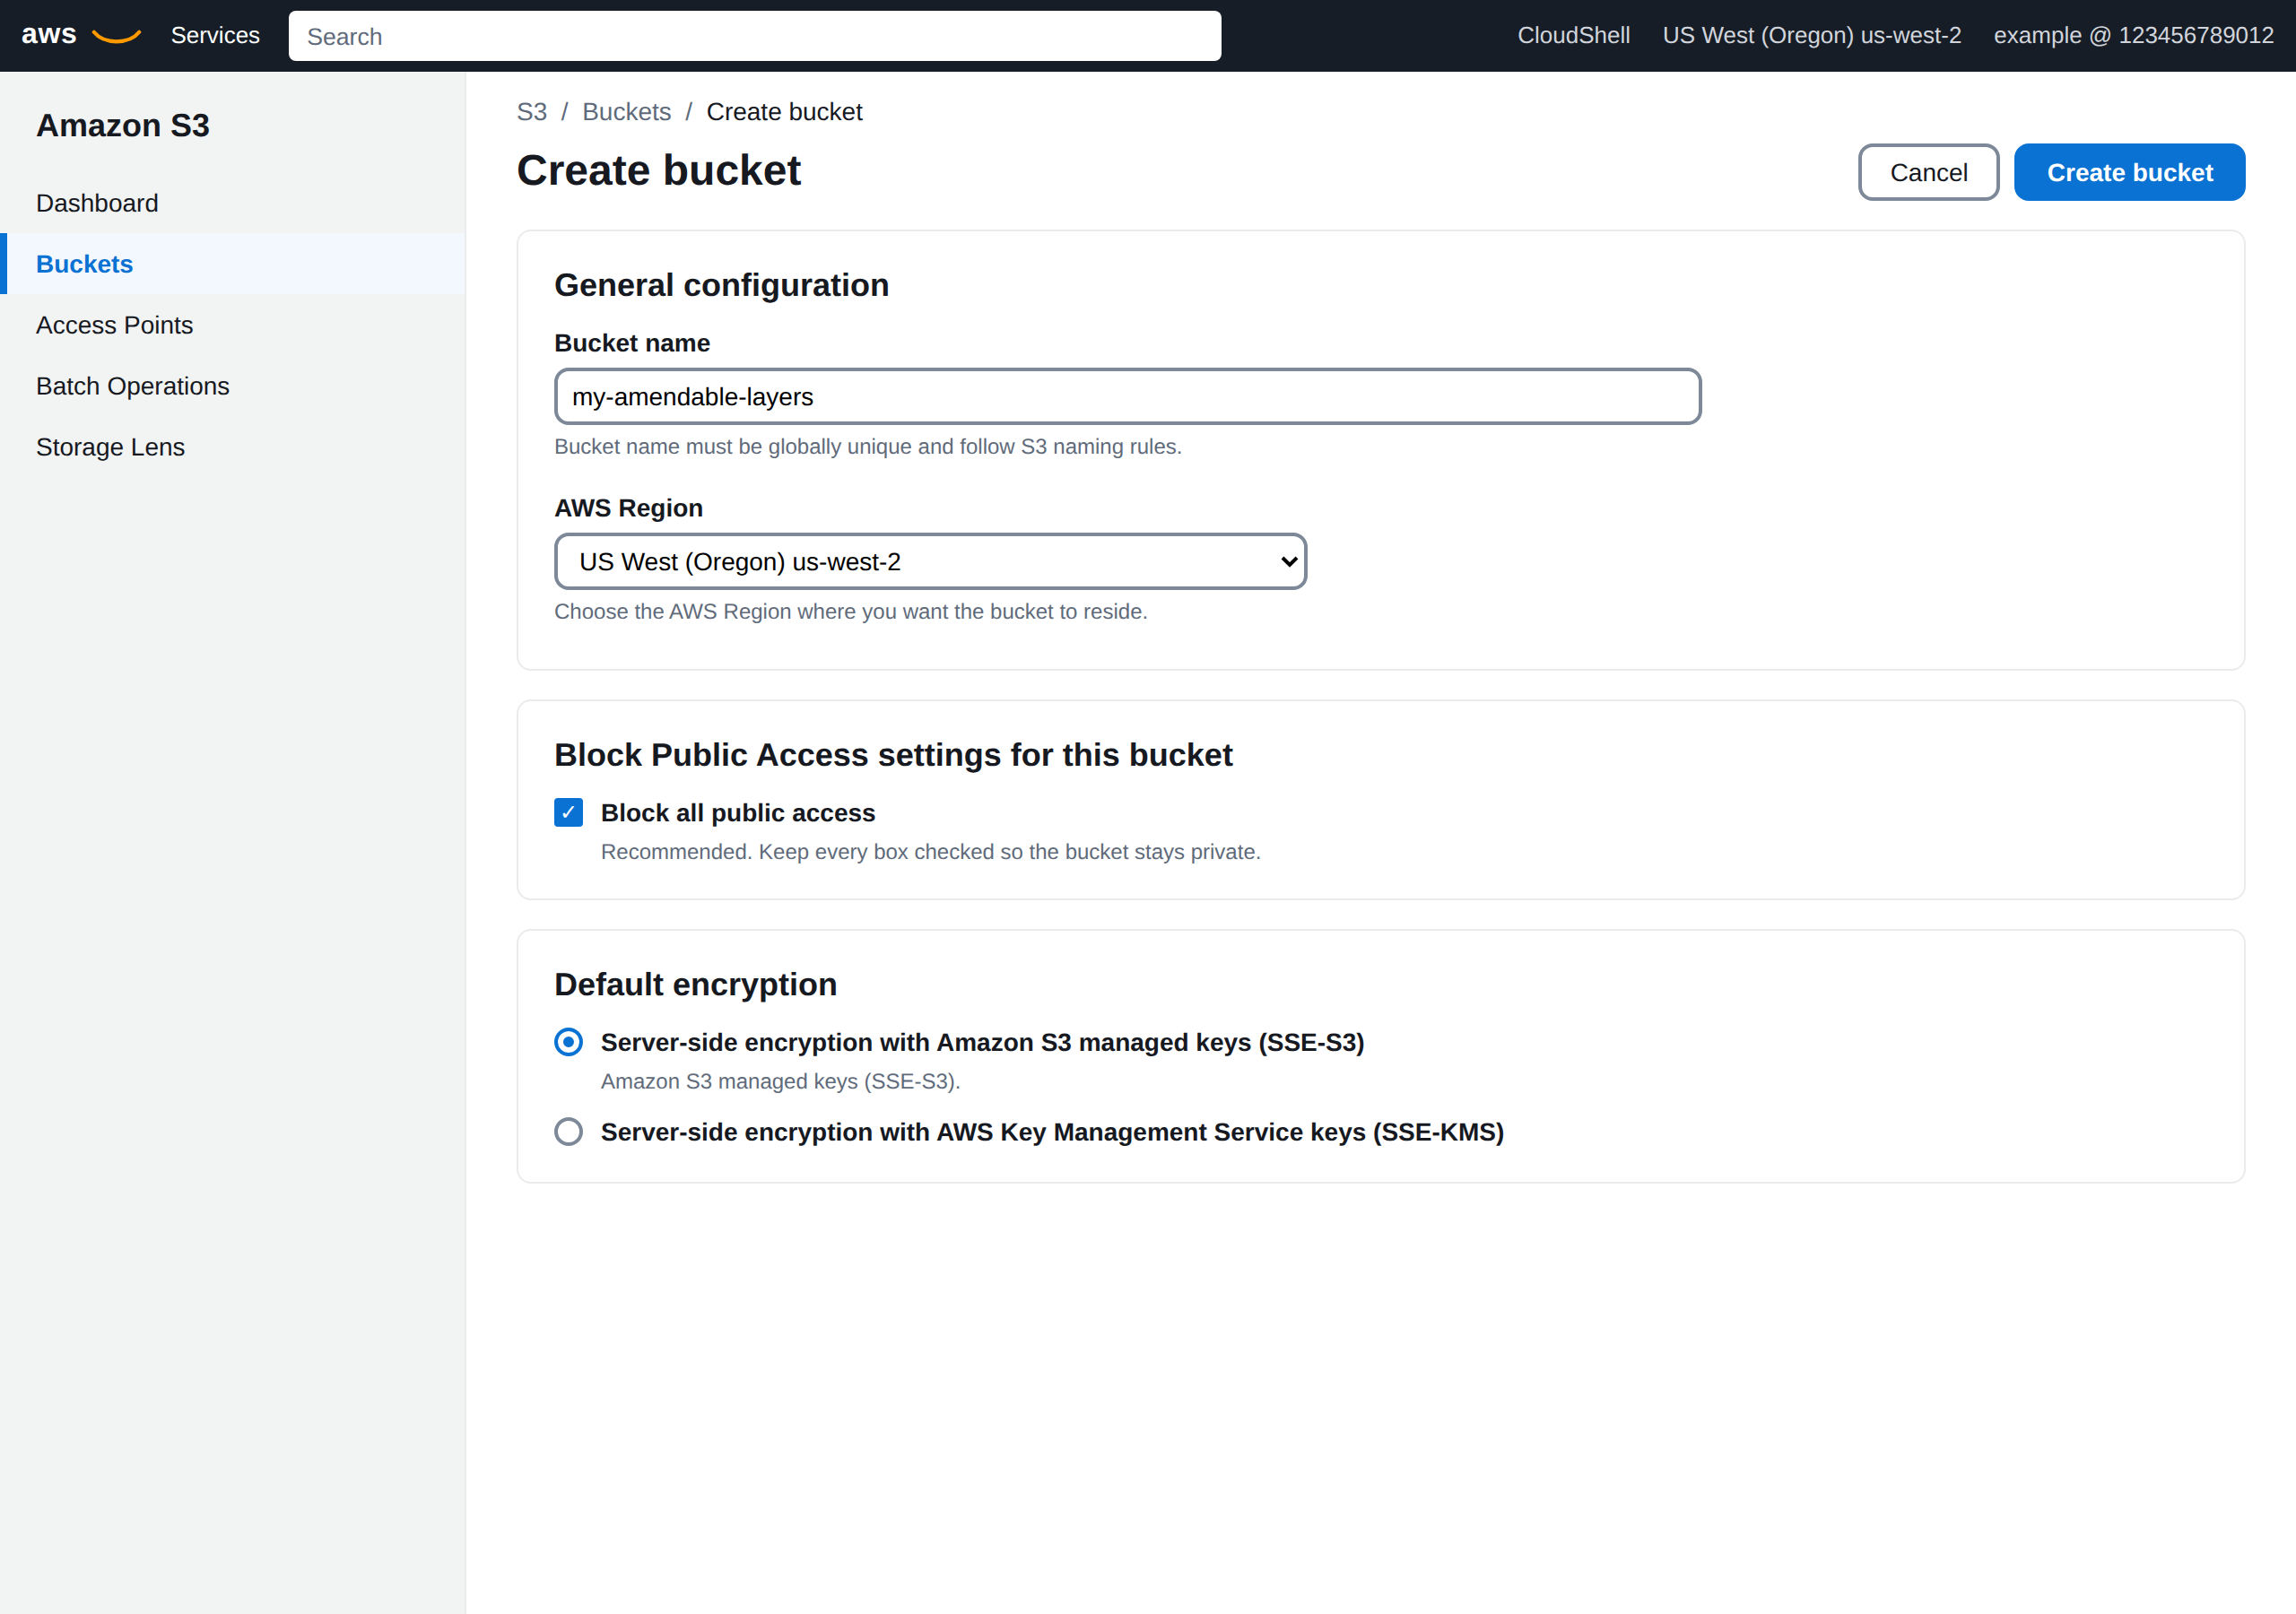Viewport: 2296px width, 1614px height.
Task: Select the SSE-KMS encryption radio option
Action: 568,1132
